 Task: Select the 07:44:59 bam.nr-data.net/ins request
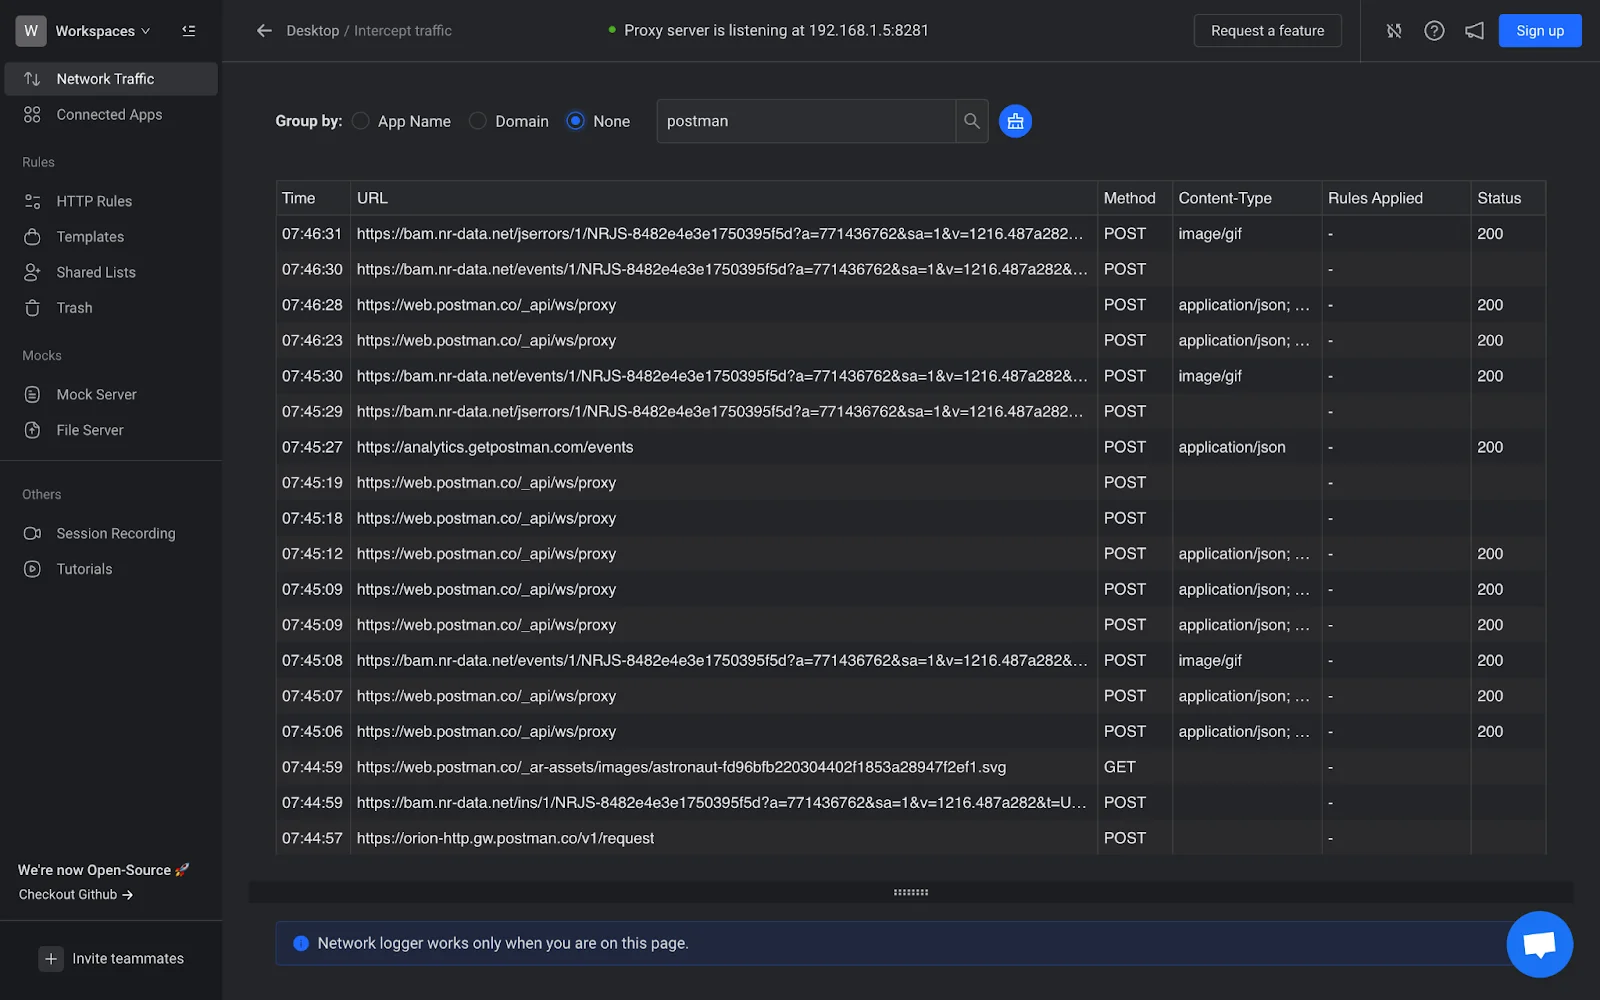point(911,803)
